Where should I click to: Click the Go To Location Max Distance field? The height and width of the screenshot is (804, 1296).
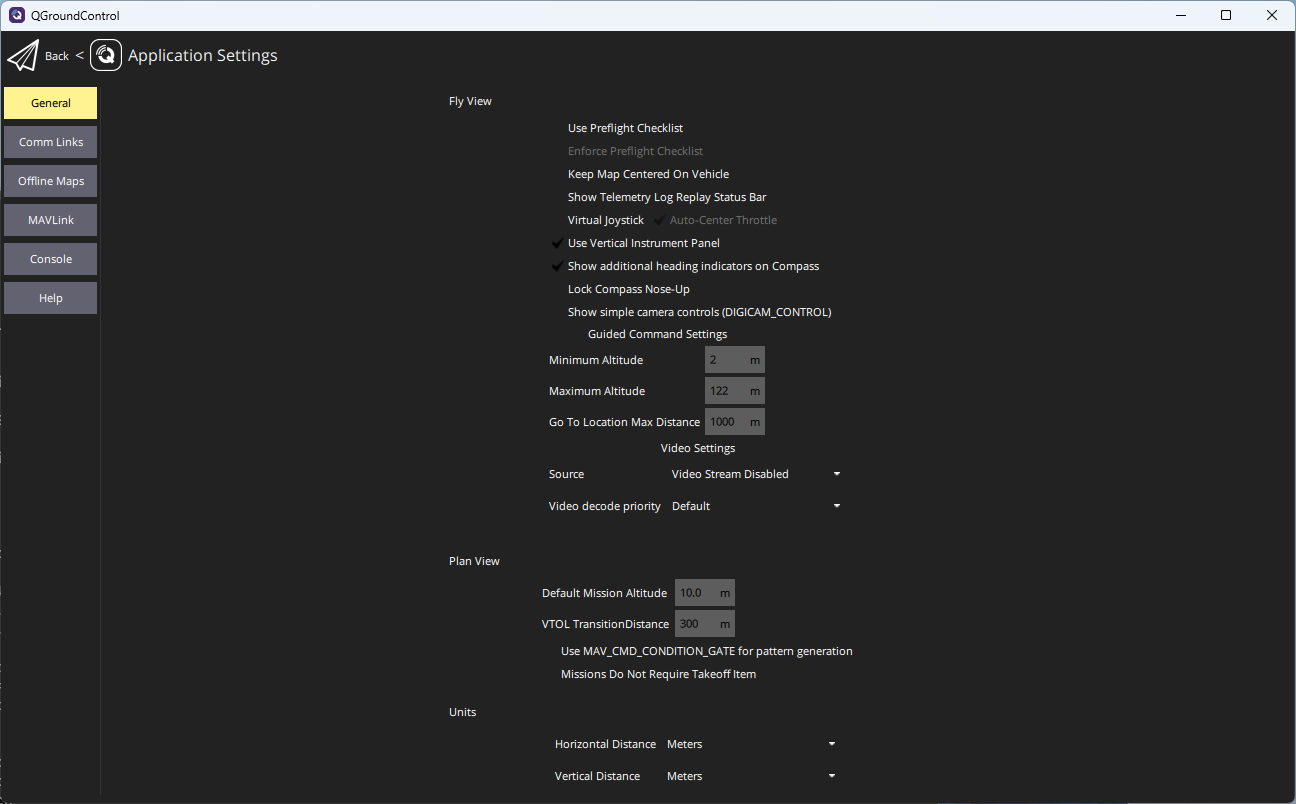point(735,422)
